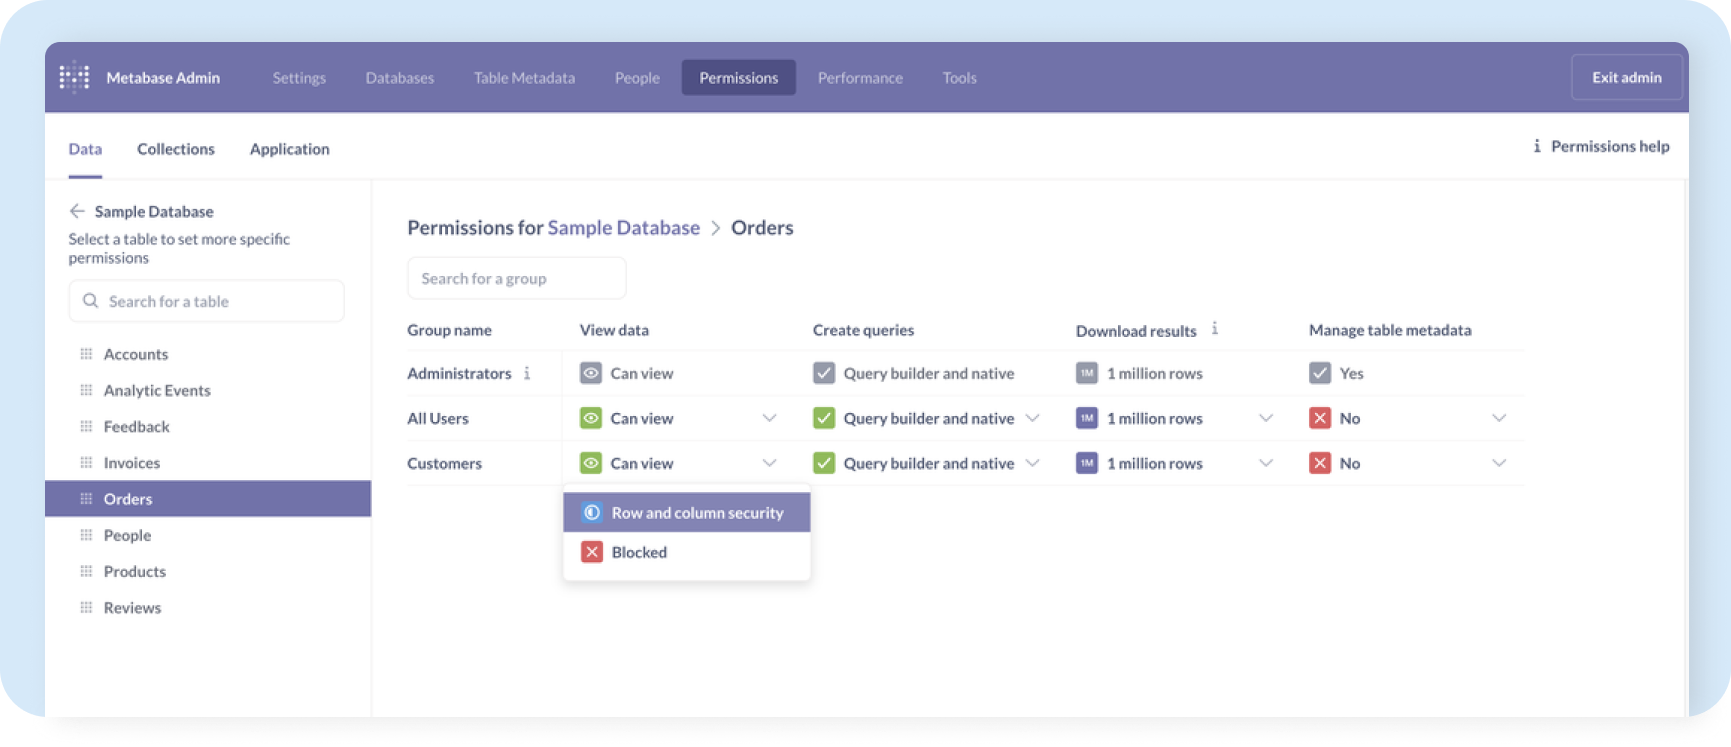Click the grid icon next to Reviews
Image resolution: width=1731 pixels, height=747 pixels.
[x=86, y=607]
